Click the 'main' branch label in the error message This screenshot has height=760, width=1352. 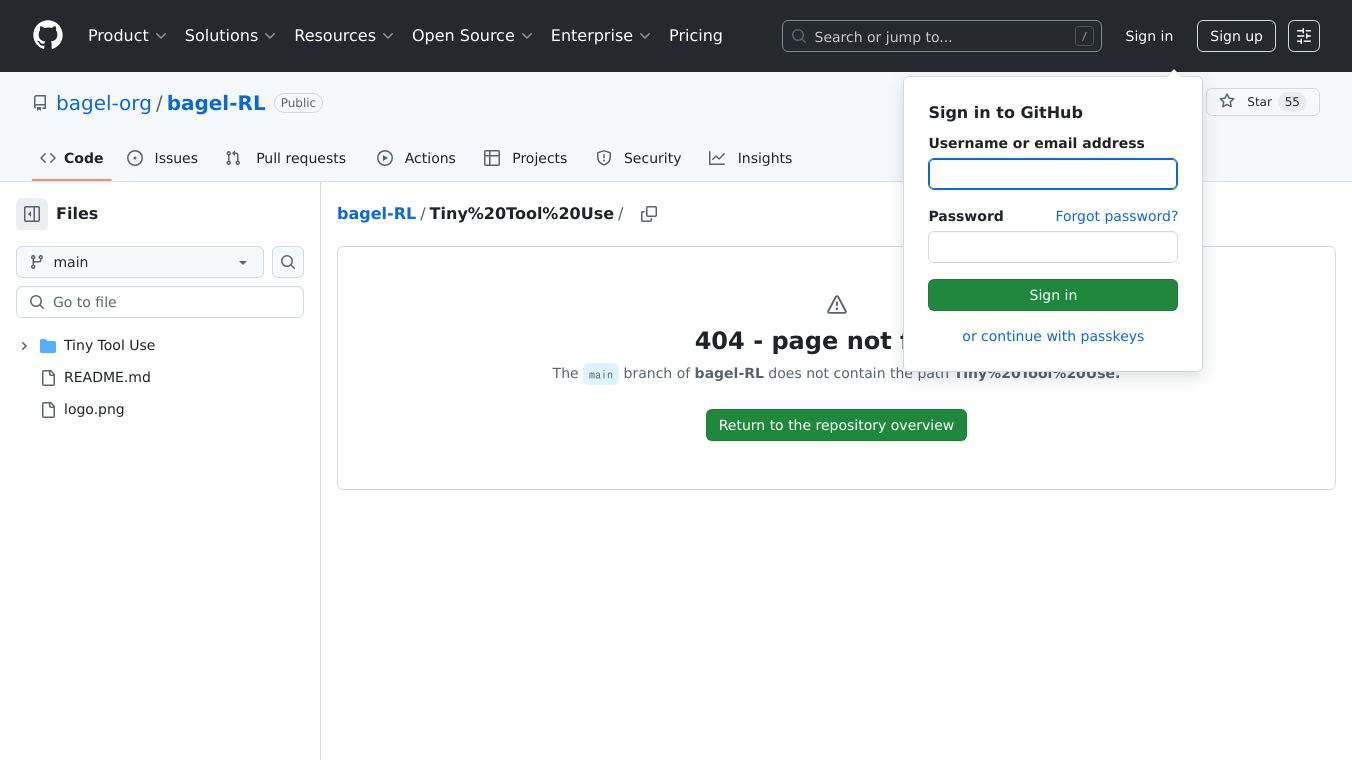click(x=601, y=374)
